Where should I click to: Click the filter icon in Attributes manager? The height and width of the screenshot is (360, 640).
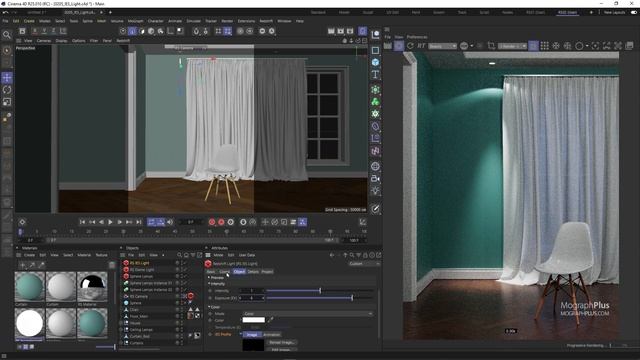(x=358, y=255)
